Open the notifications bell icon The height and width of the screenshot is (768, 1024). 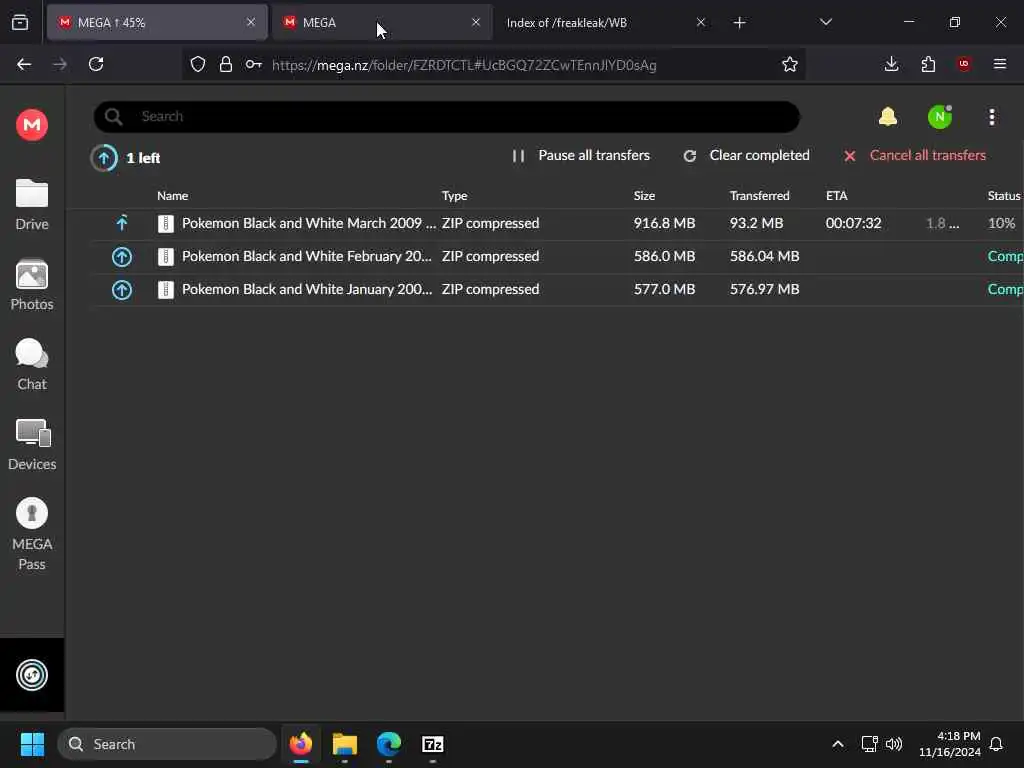coord(888,117)
